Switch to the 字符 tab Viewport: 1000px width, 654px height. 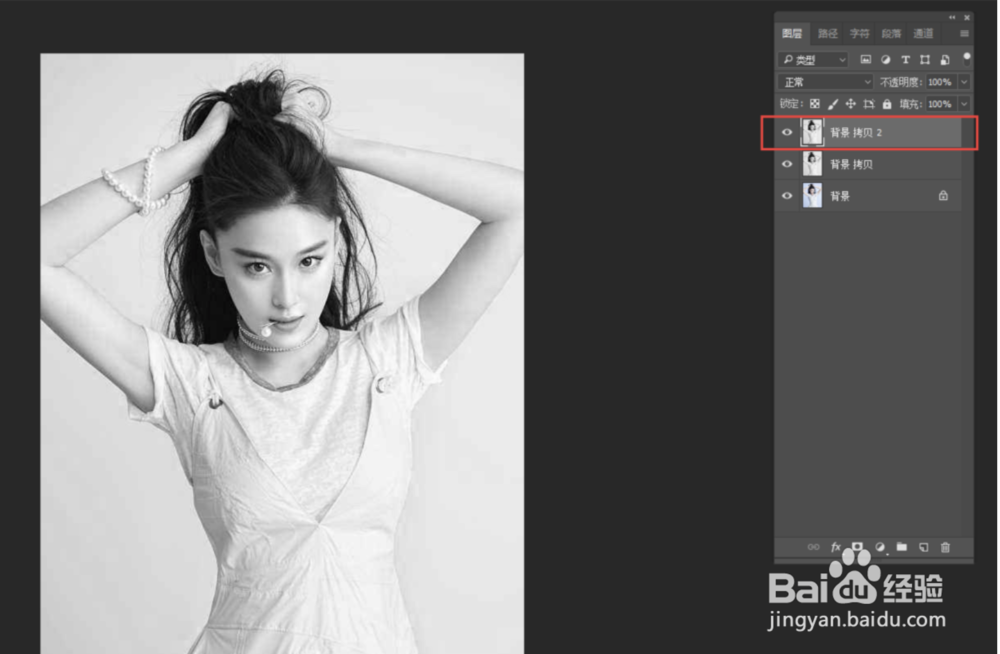coord(860,33)
